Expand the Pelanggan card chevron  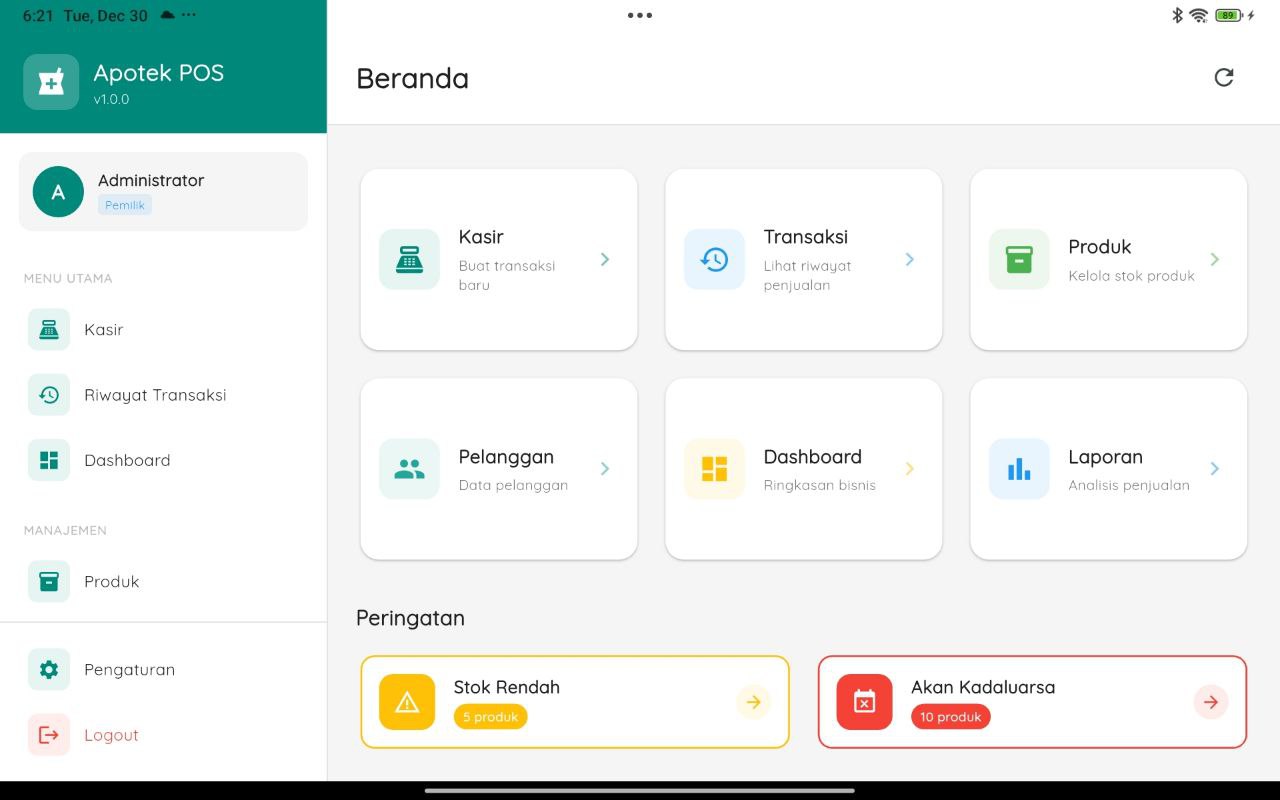click(x=605, y=468)
